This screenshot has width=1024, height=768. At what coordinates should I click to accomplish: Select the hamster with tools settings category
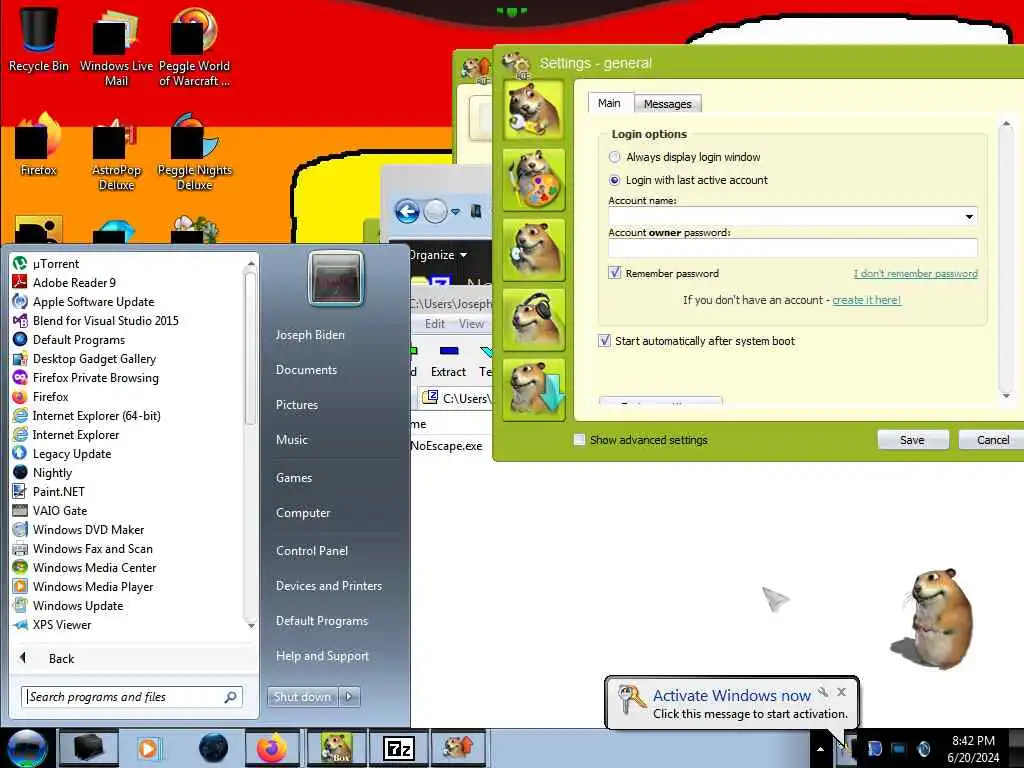(x=534, y=109)
